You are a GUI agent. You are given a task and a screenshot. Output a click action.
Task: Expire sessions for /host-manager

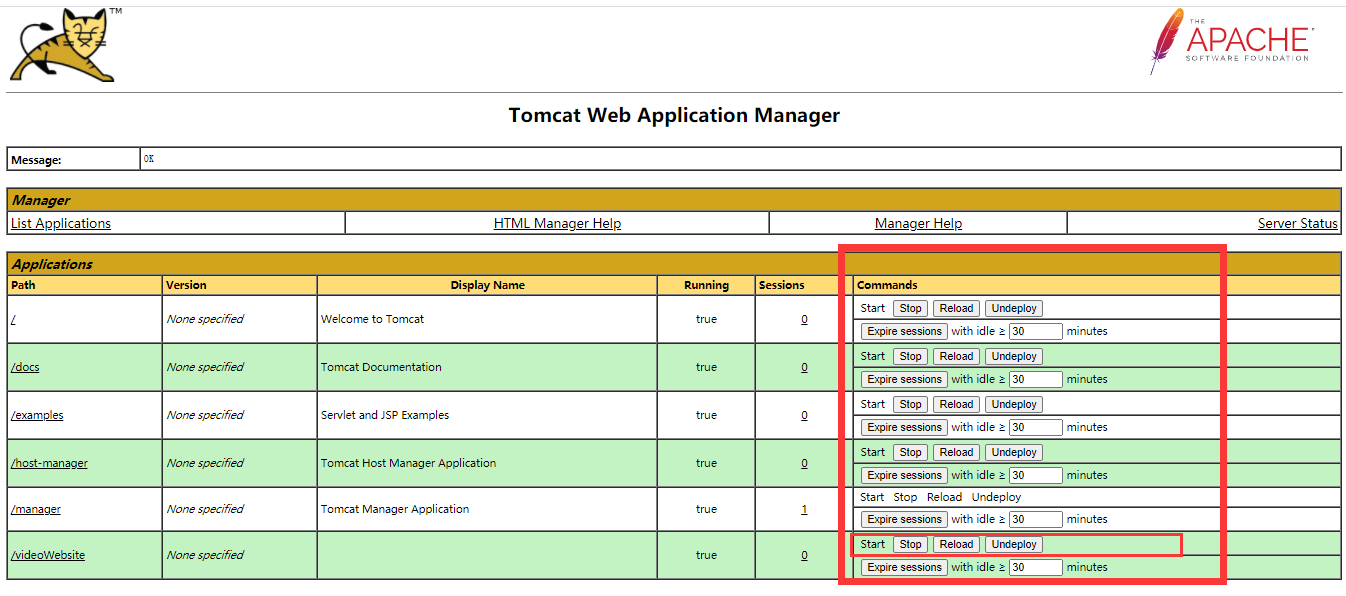click(904, 475)
